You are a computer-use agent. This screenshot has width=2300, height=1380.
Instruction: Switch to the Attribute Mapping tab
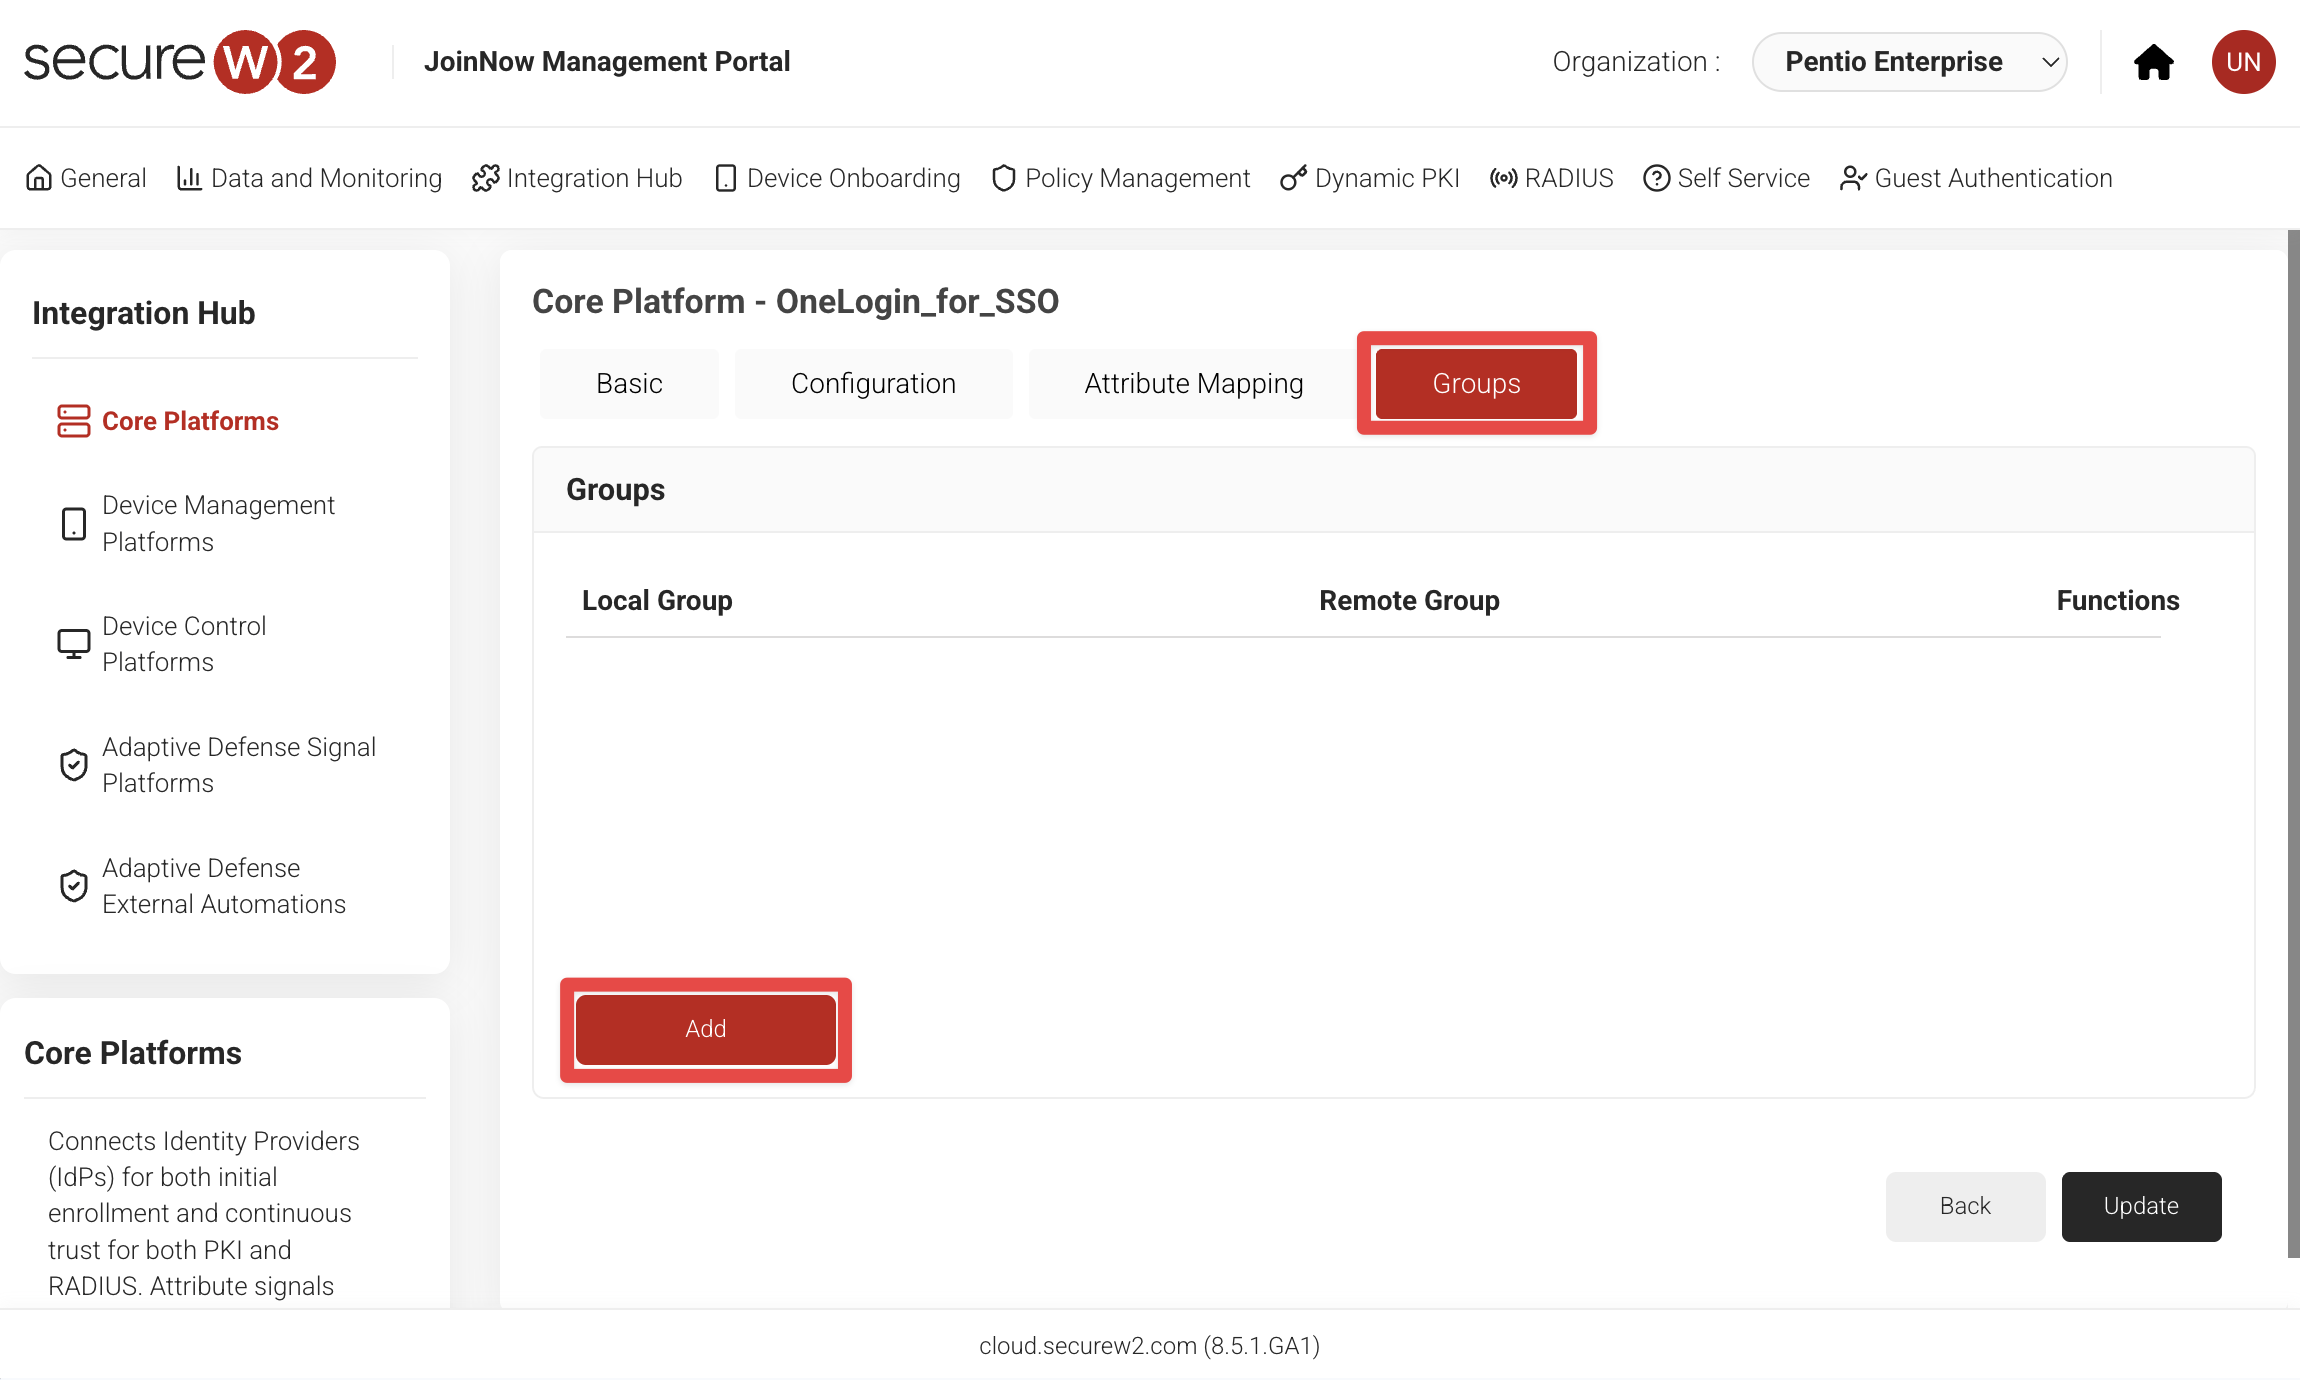1194,384
